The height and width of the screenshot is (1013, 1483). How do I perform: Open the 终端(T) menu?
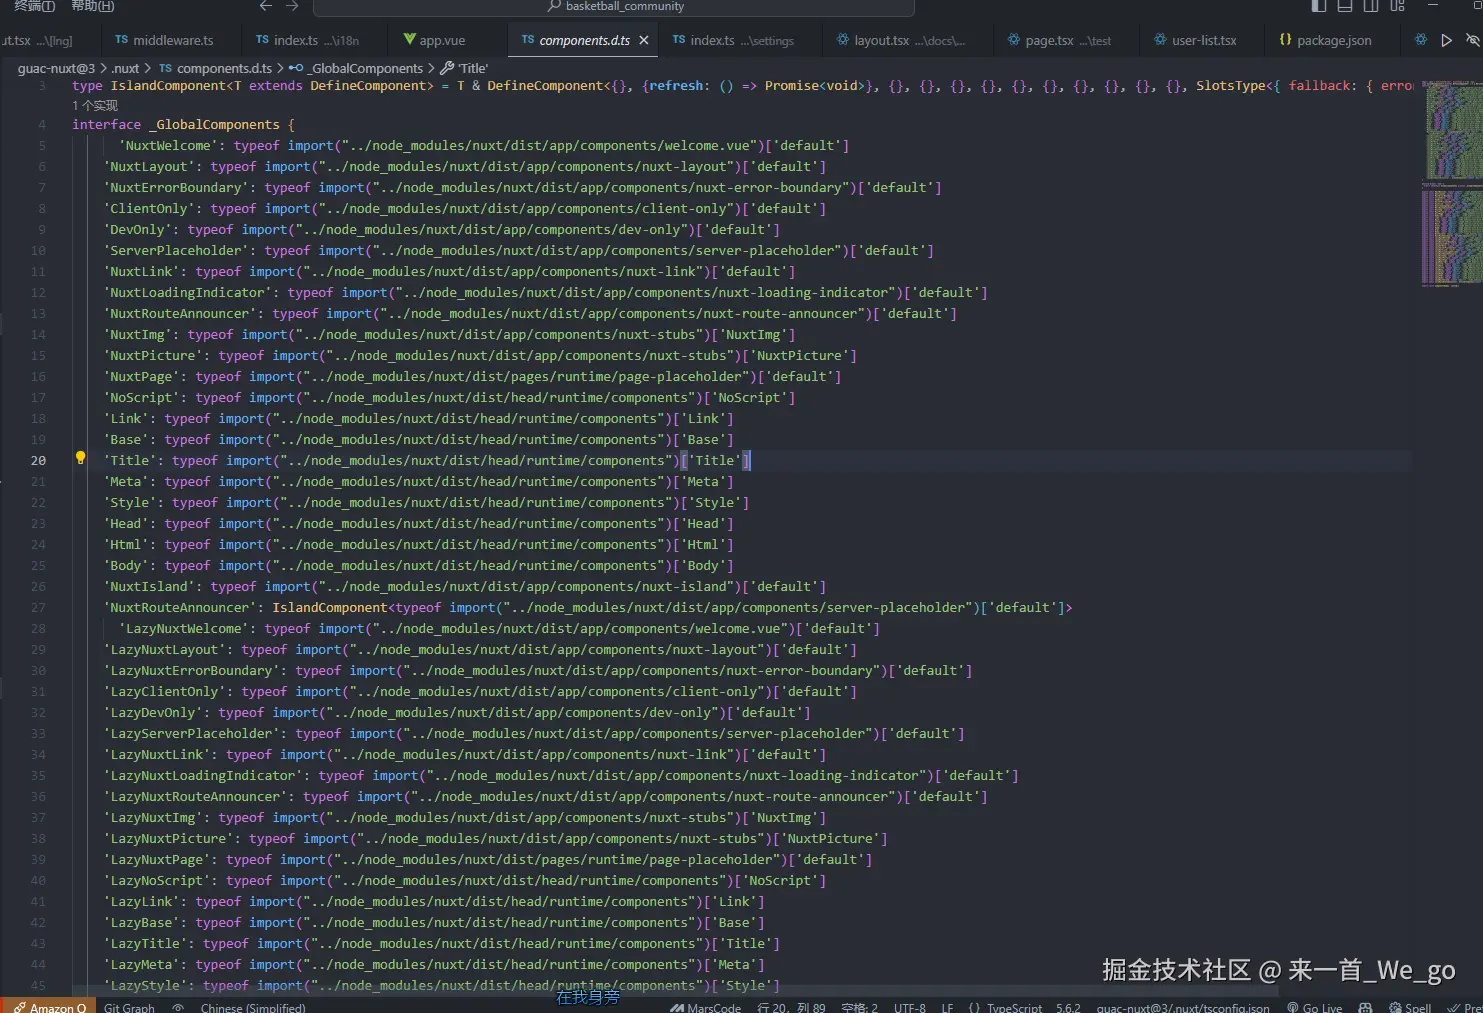(x=35, y=6)
